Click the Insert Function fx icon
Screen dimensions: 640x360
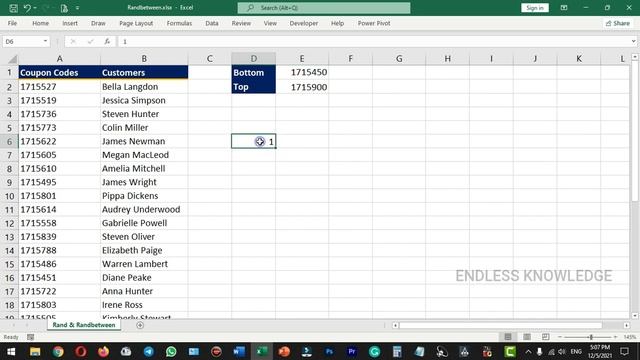[x=107, y=41]
